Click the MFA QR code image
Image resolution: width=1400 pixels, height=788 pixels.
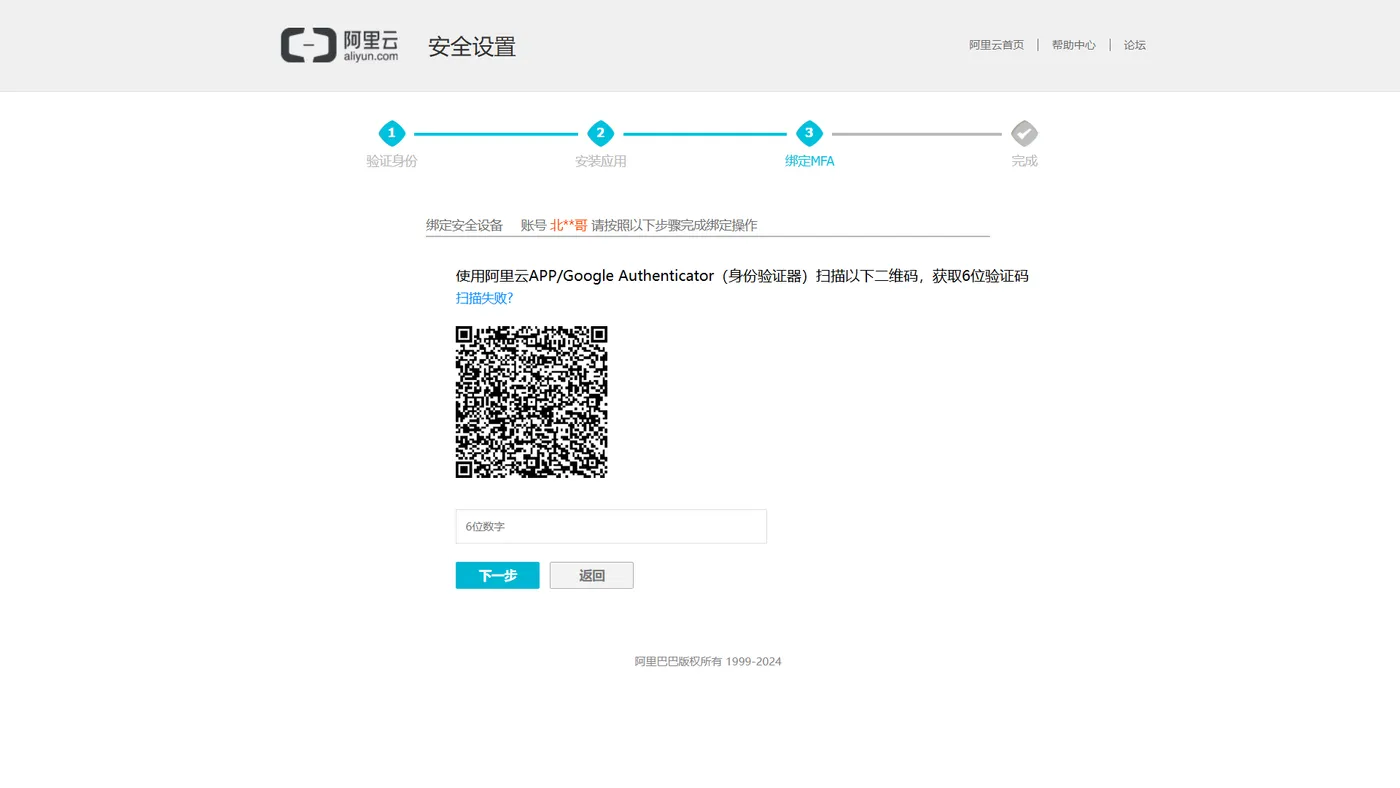532,402
